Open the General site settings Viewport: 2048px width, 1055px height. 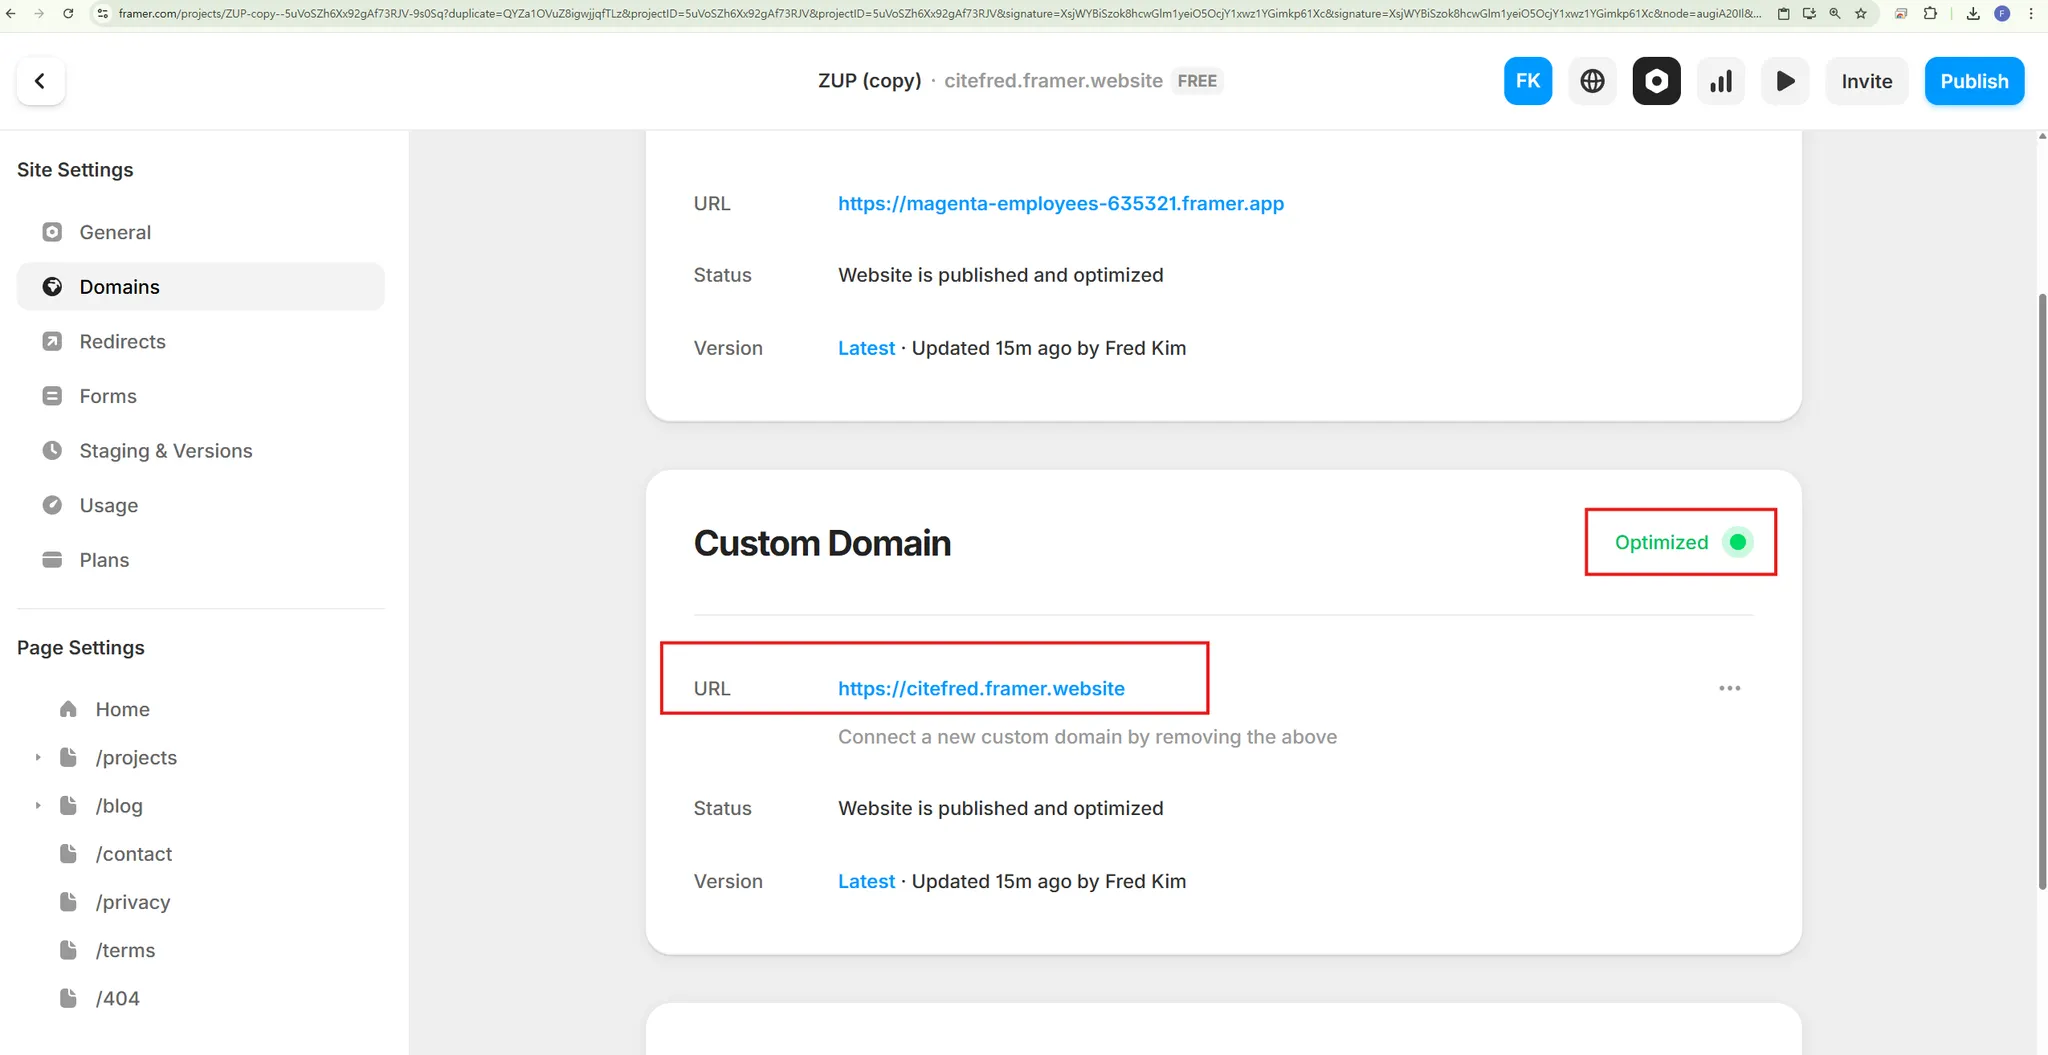pyautogui.click(x=200, y=232)
